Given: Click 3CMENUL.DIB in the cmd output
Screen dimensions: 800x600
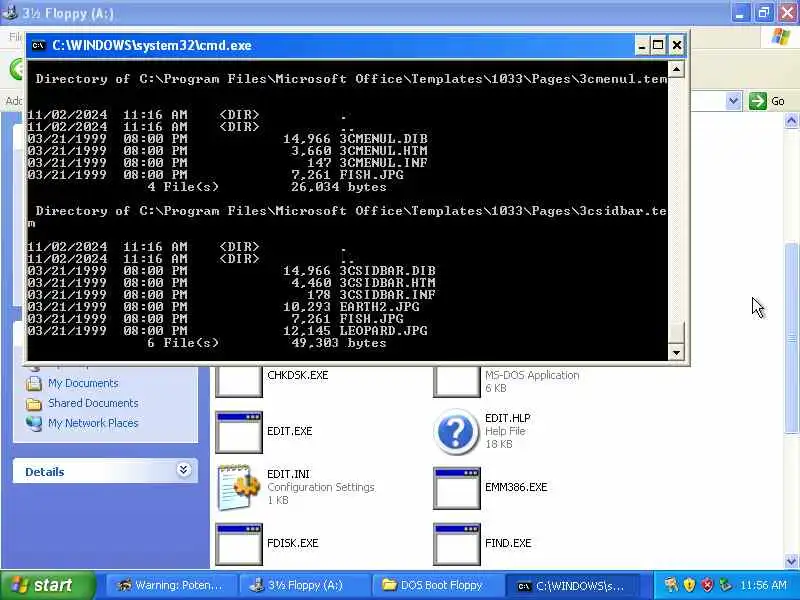Looking at the screenshot, I should (384, 139).
